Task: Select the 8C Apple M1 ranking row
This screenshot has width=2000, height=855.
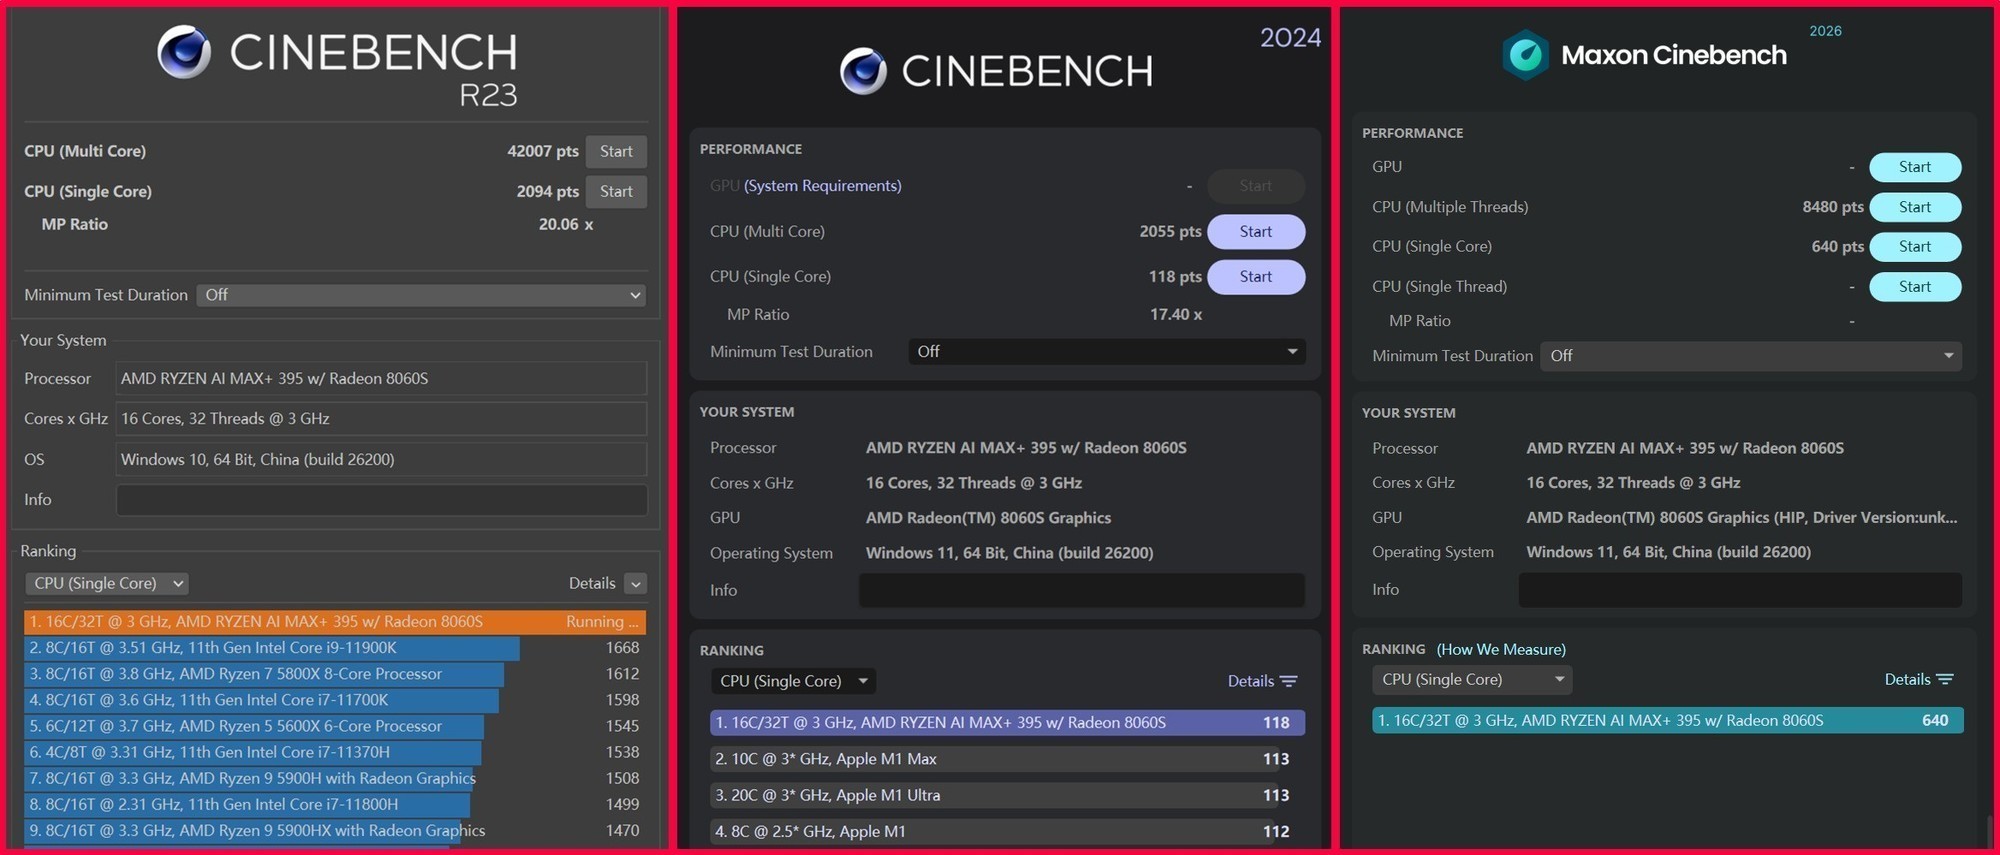Action: (x=1007, y=831)
